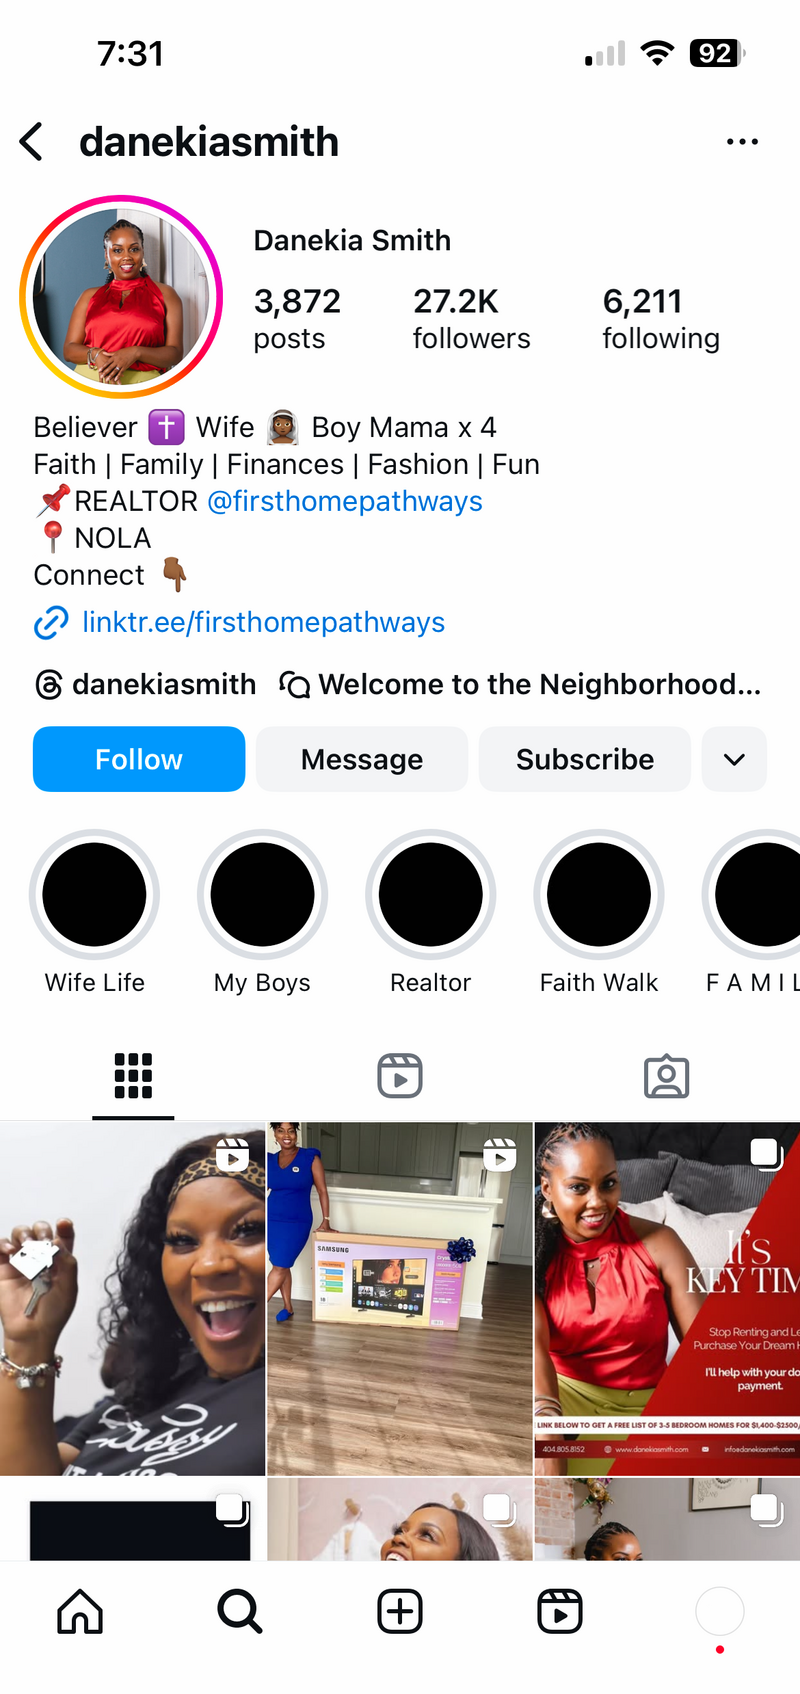Open your own profile avatar icon
Screen dimensions: 800x1694
tap(720, 1611)
